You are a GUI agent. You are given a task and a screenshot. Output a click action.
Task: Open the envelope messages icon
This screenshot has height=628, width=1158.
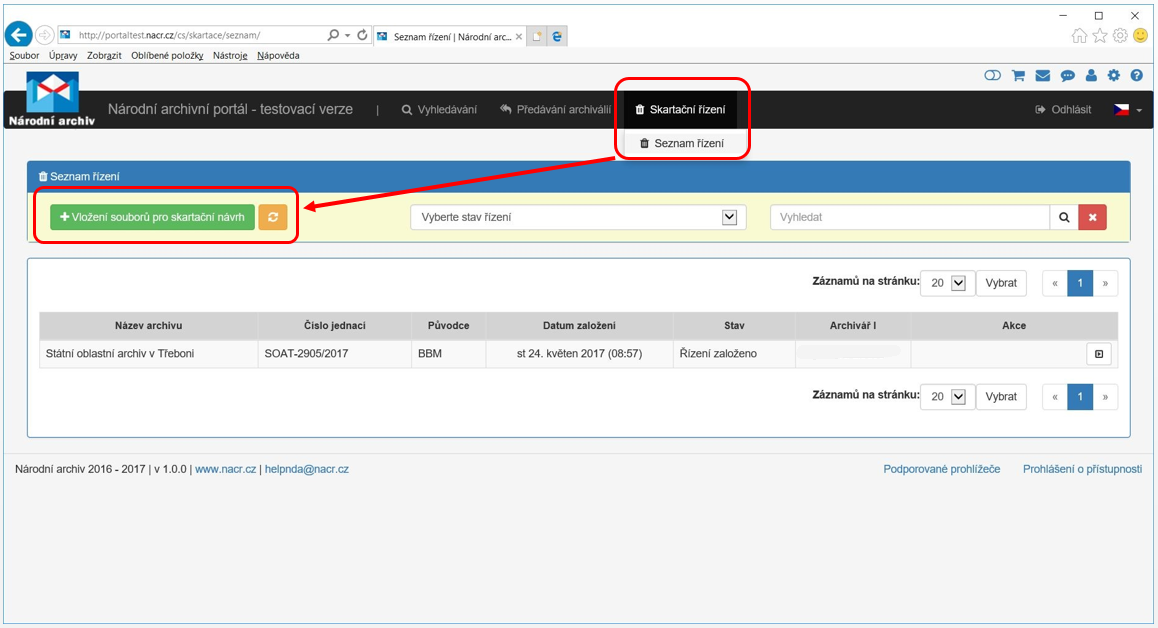1043,75
